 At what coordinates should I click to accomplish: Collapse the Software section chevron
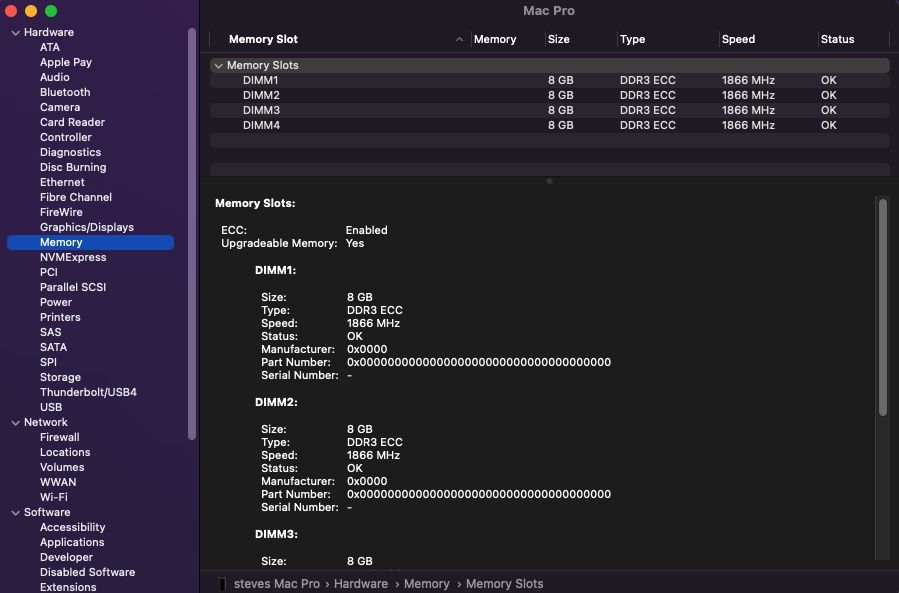[15, 512]
